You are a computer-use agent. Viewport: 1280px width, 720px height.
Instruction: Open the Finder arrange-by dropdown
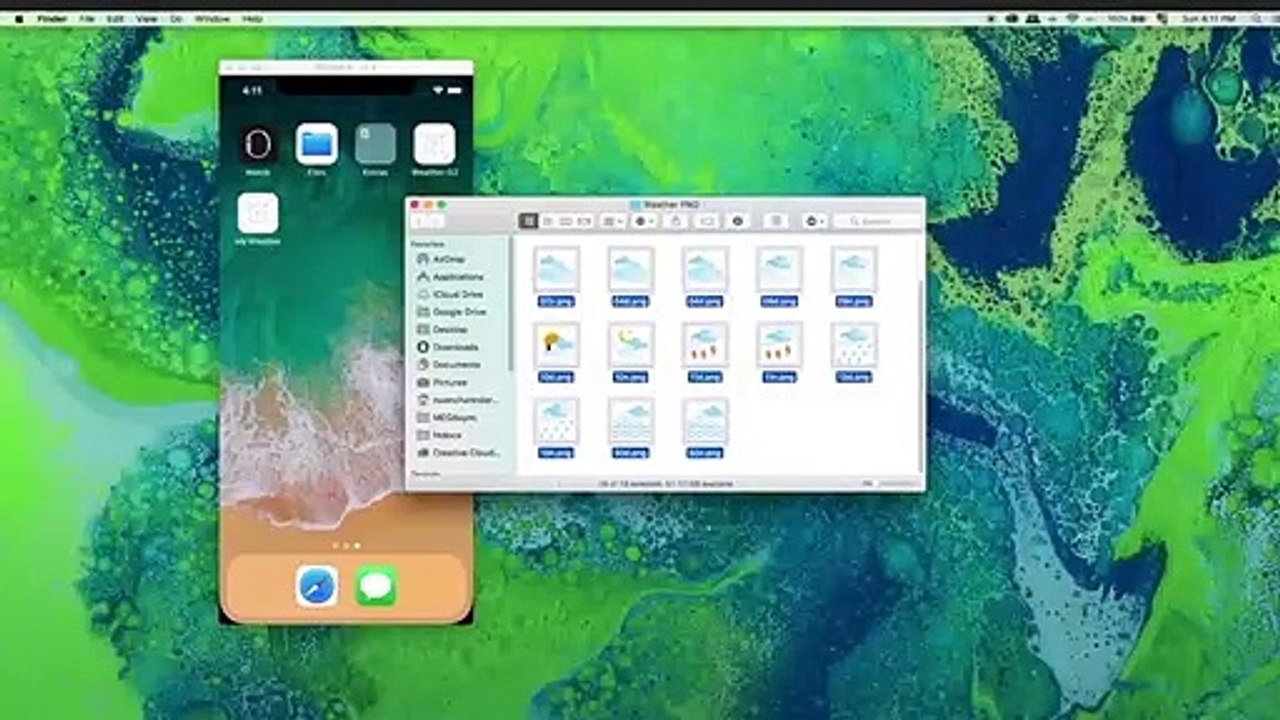pos(613,221)
